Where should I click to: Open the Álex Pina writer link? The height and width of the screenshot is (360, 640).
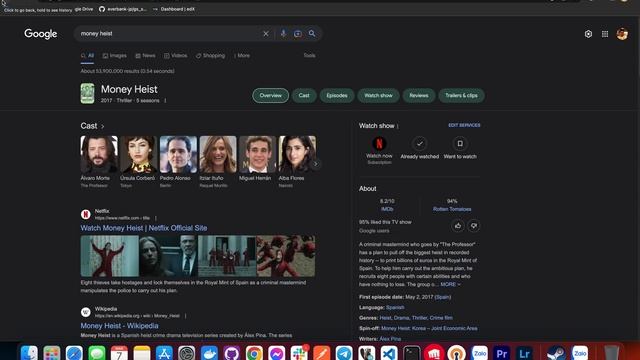click(x=390, y=339)
